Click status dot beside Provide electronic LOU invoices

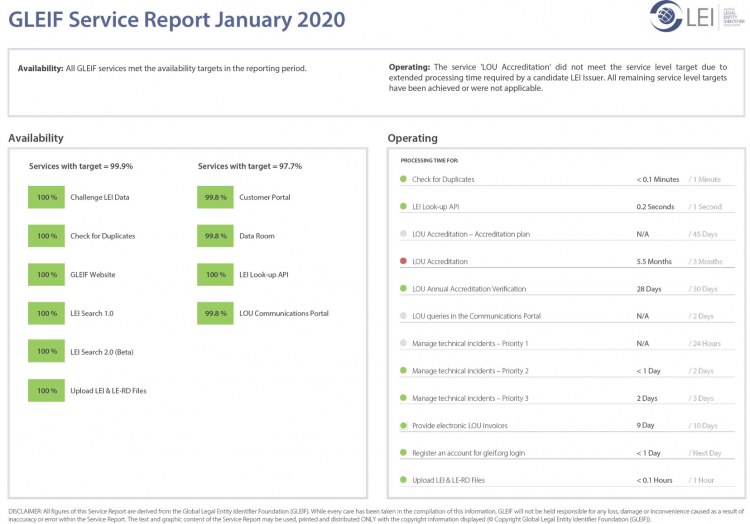pyautogui.click(x=403, y=426)
